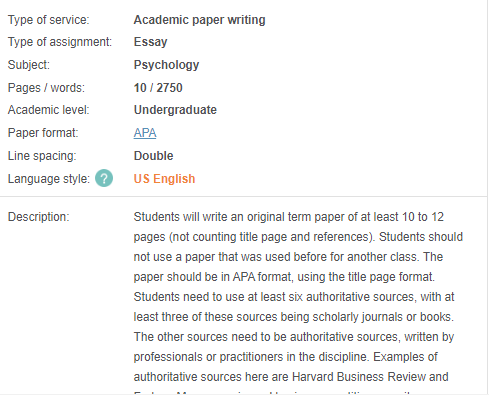This screenshot has height=395, width=489.
Task: Click the 10 / 2750 pages-words value
Action: (158, 88)
